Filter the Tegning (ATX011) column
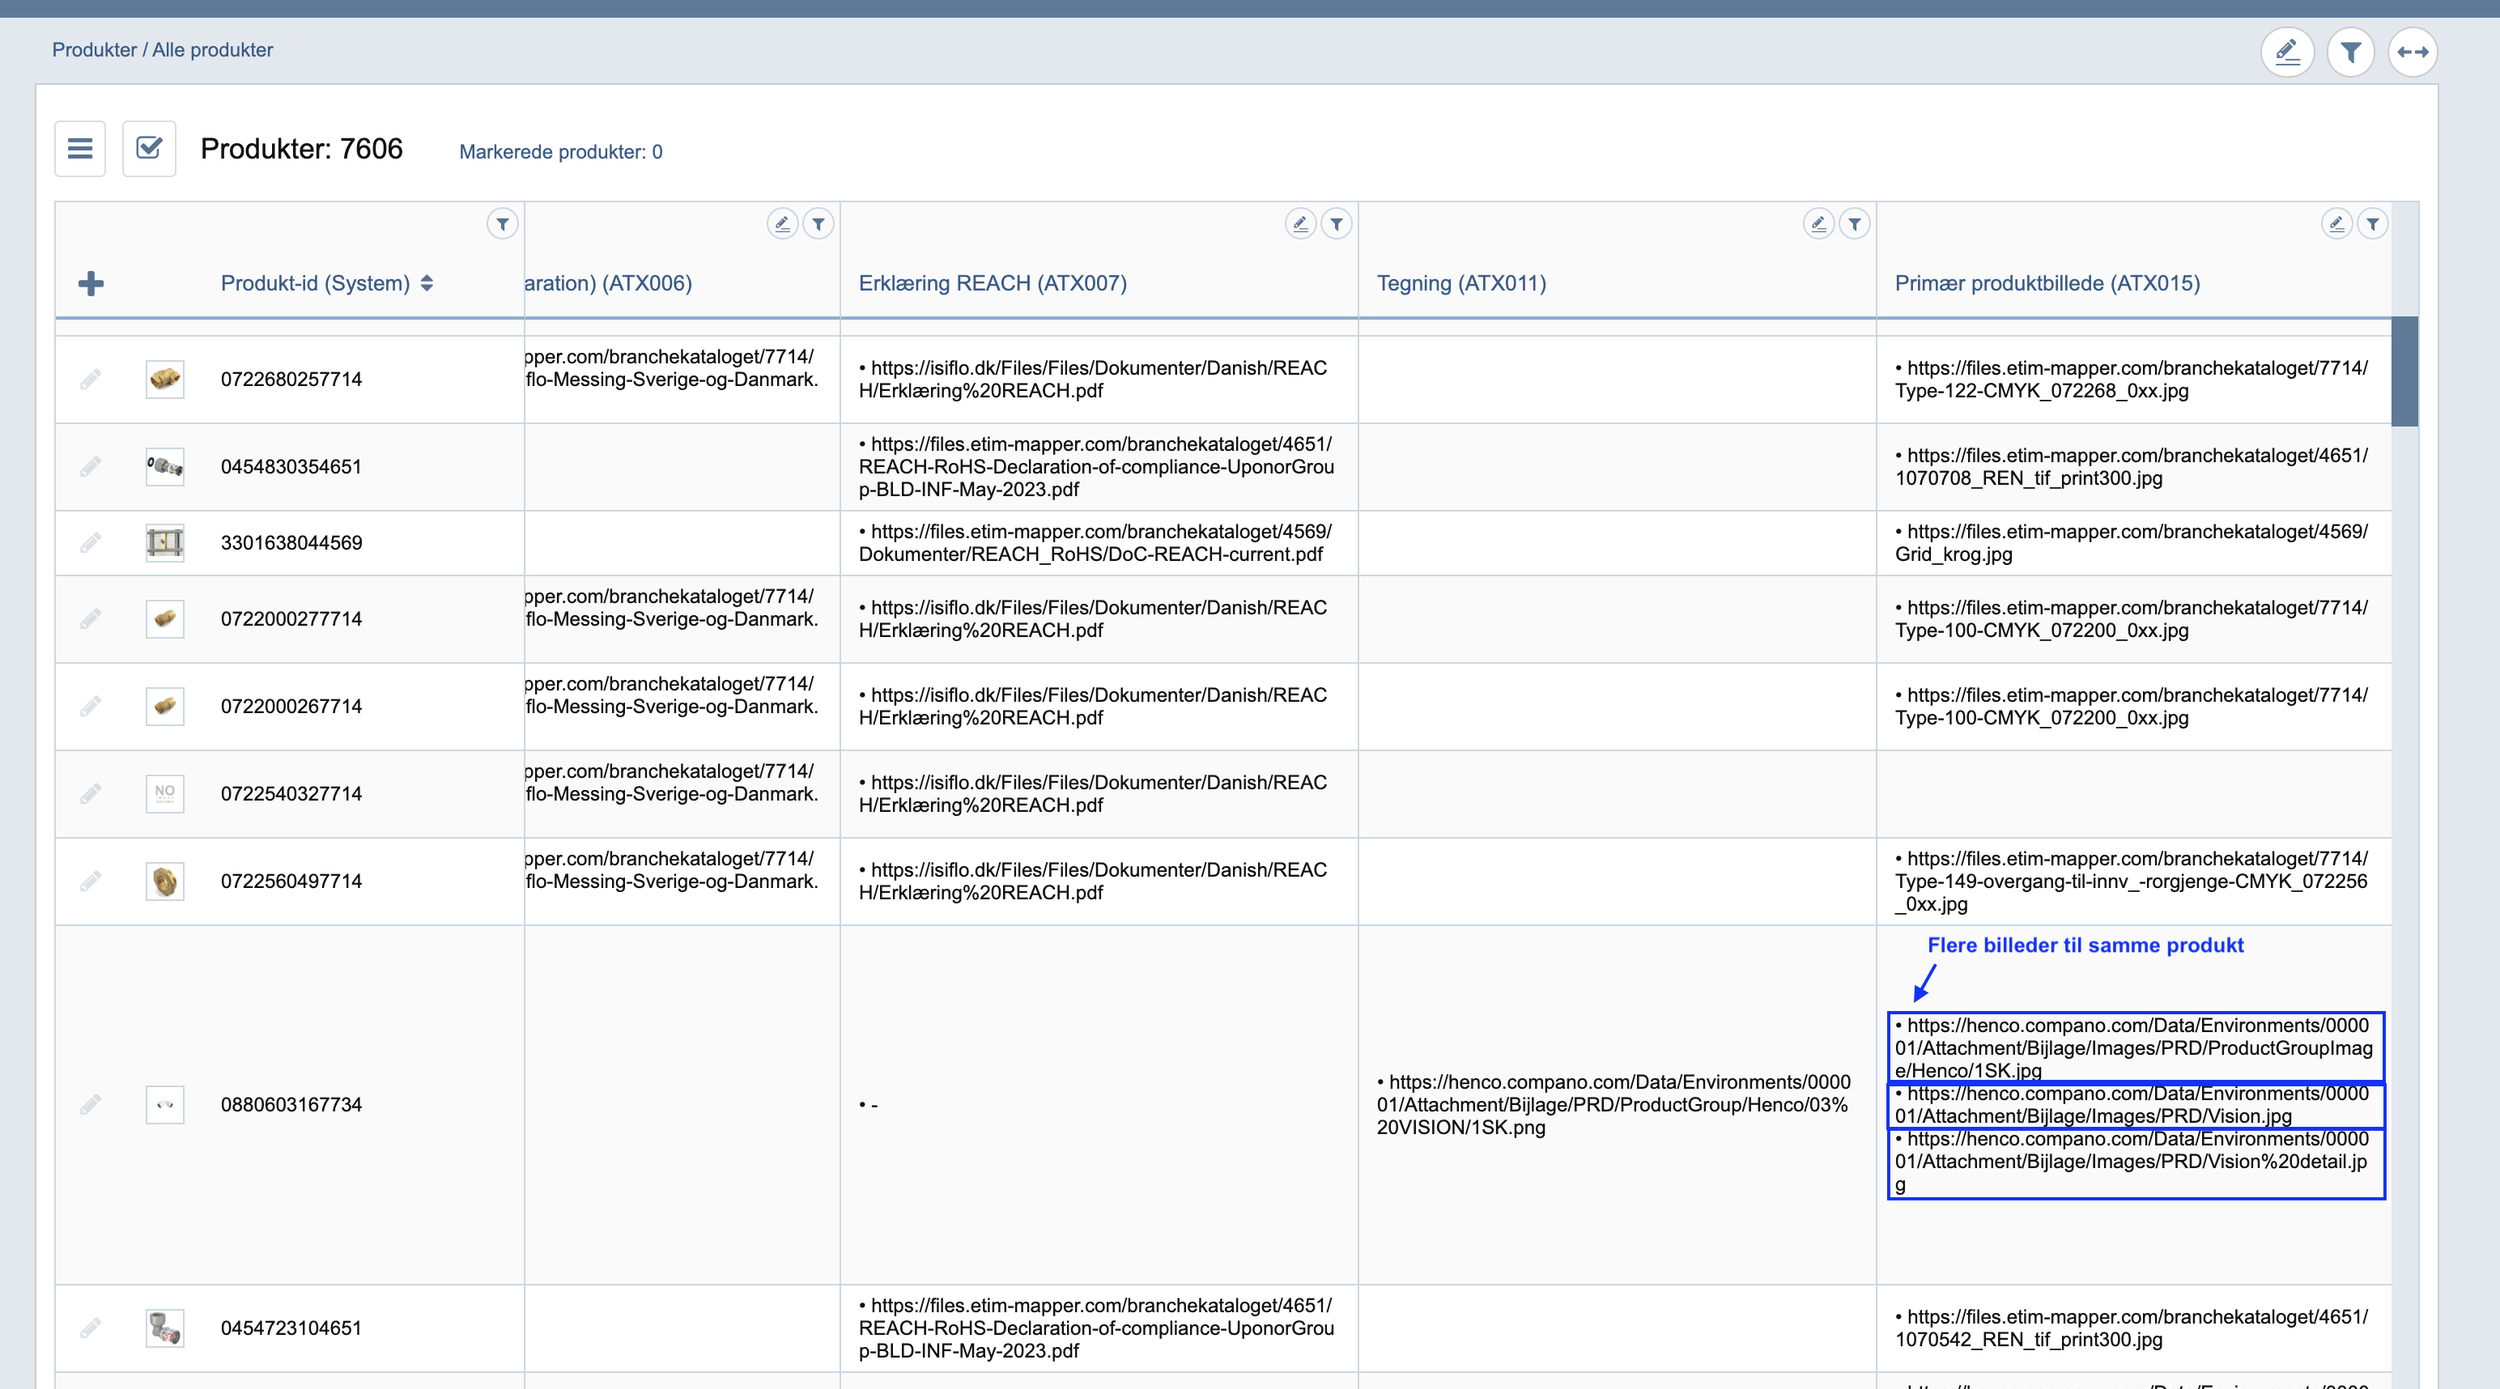This screenshot has height=1389, width=2500. click(1854, 224)
